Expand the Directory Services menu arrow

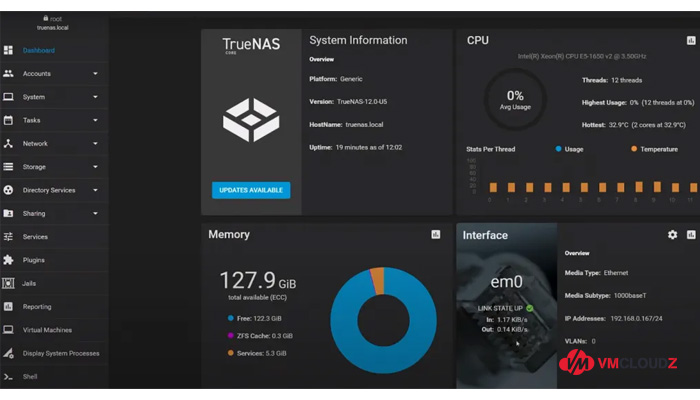click(x=95, y=190)
